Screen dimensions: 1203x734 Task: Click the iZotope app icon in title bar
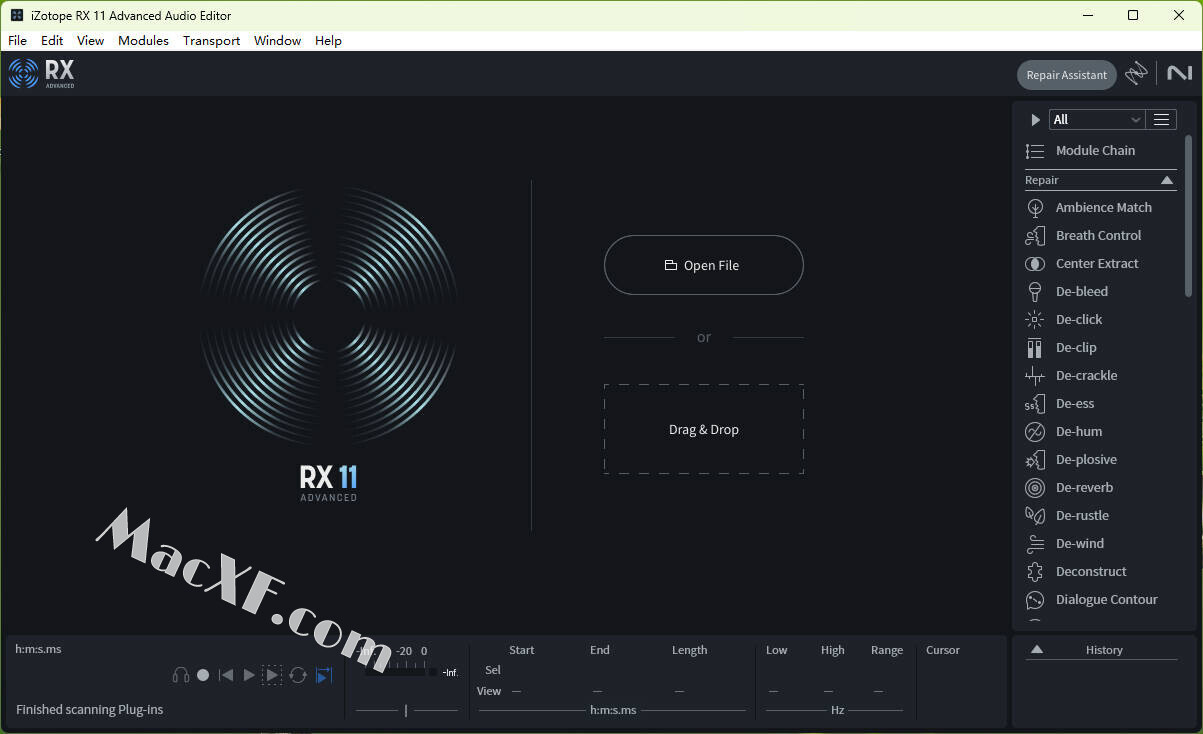click(17, 15)
